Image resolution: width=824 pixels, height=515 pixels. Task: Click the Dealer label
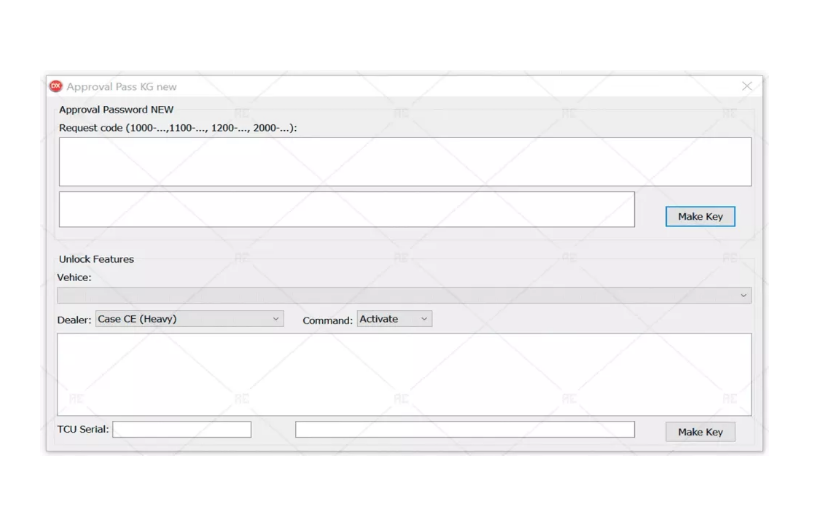coord(74,320)
